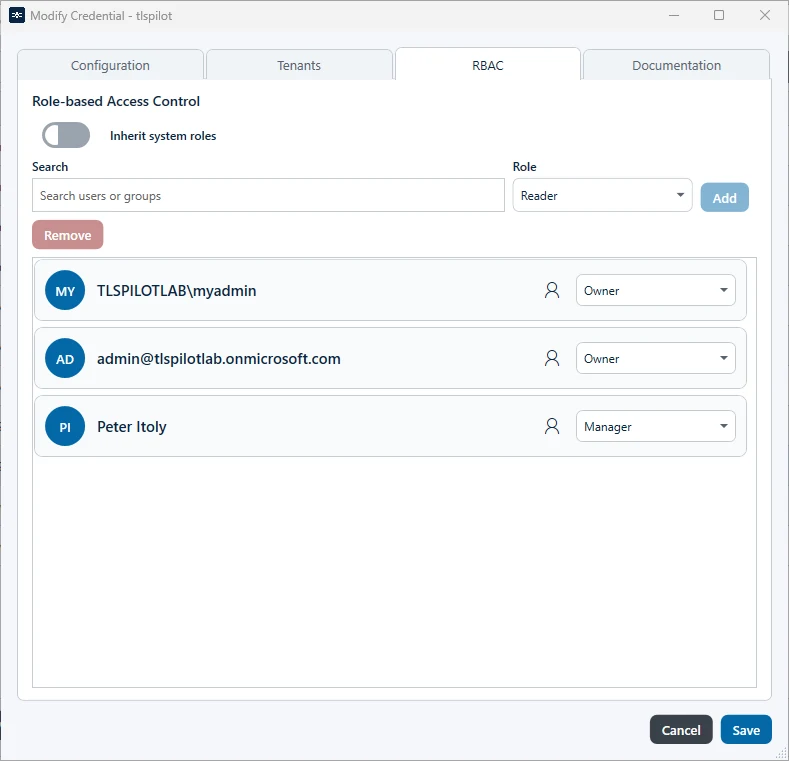Close the Modify Credential window
Screen dimensions: 789x761
[765, 16]
